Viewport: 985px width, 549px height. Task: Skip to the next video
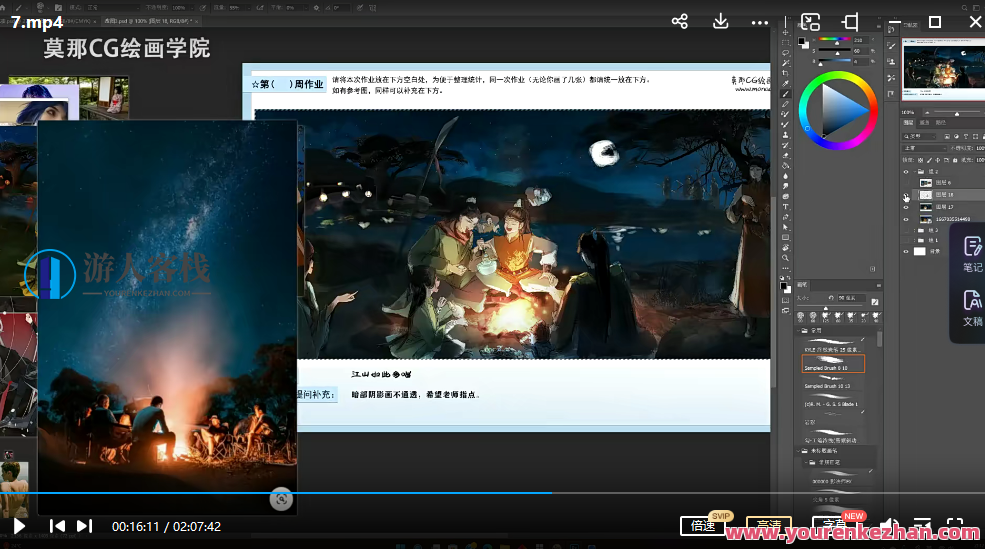point(84,526)
